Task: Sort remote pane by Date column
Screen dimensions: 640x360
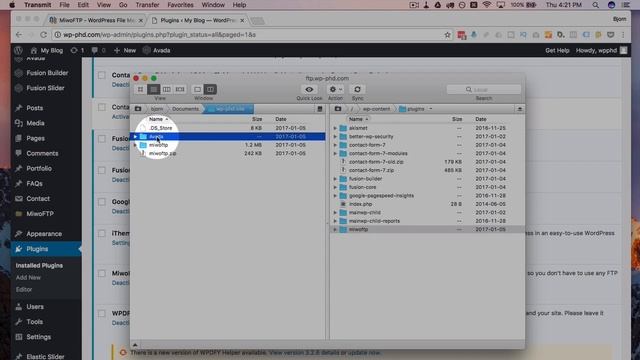Action: click(480, 119)
